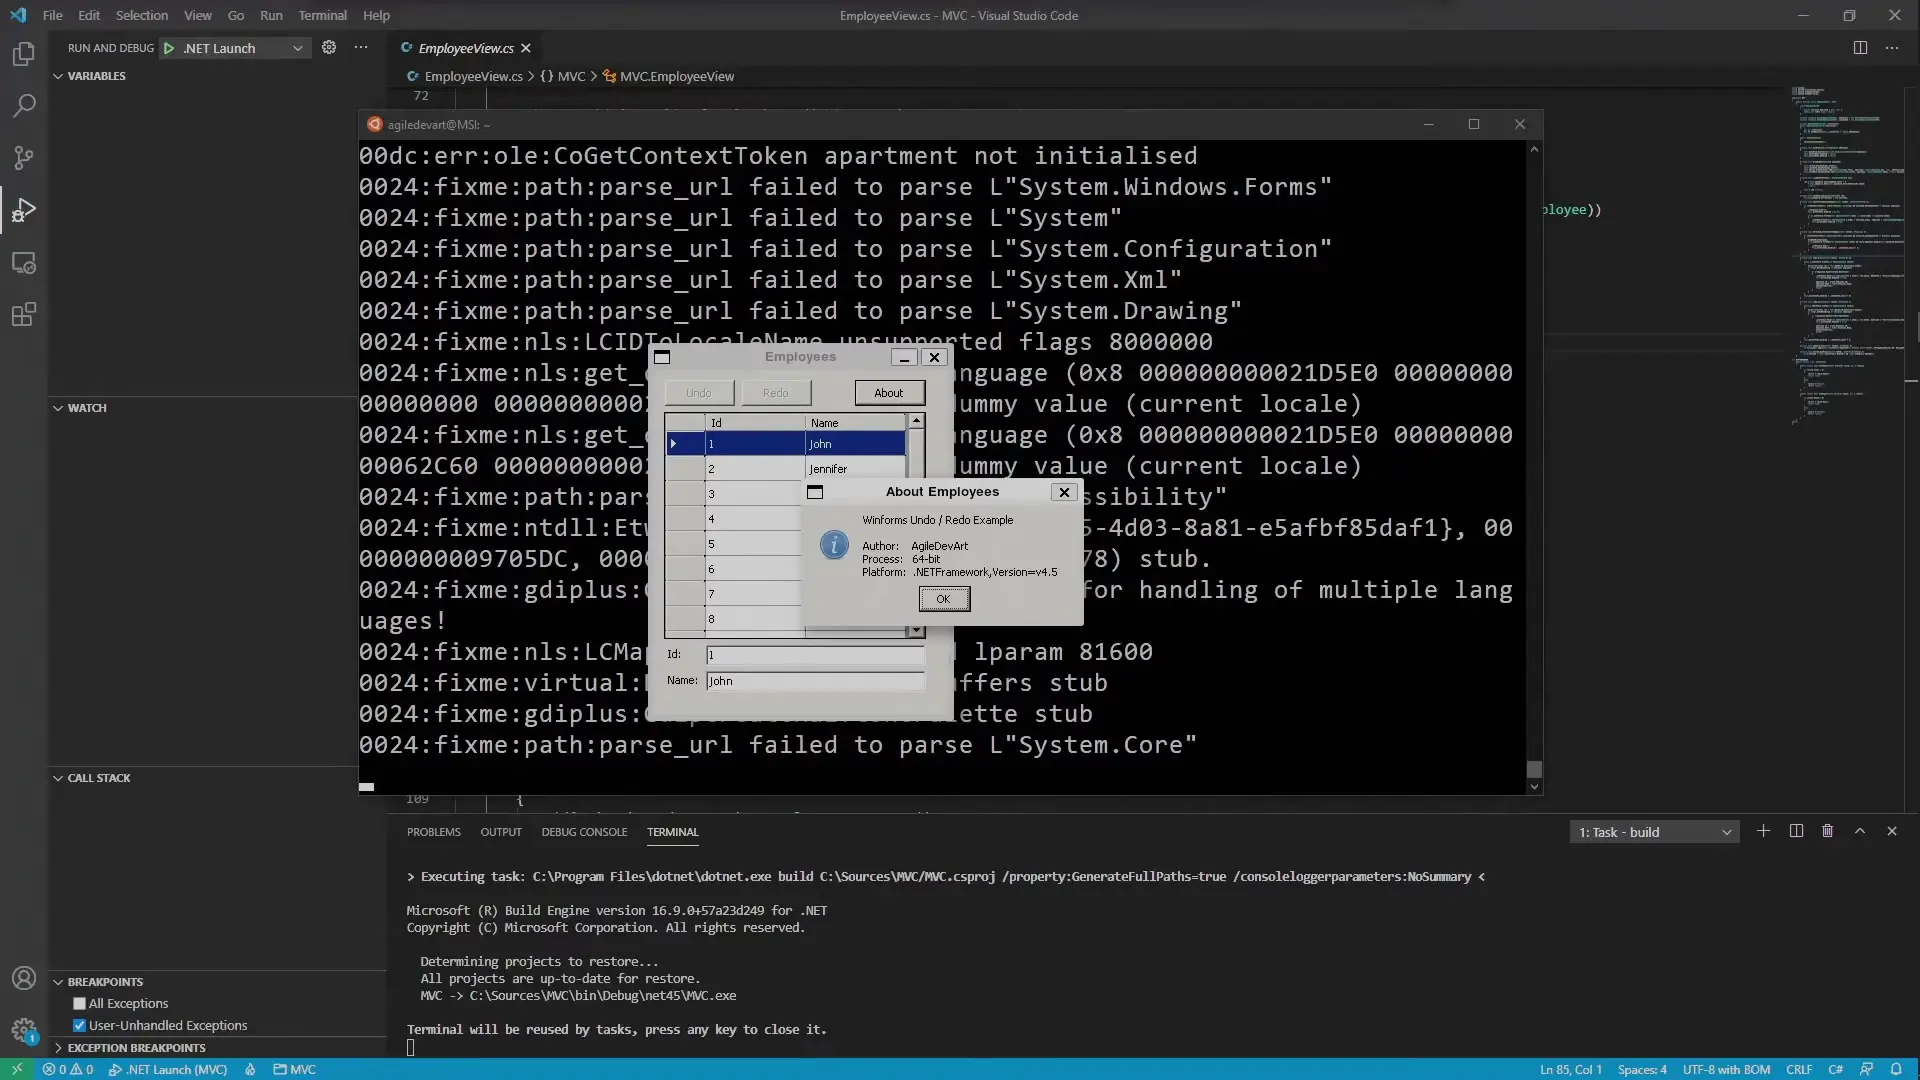Image resolution: width=1920 pixels, height=1080 pixels.
Task: Enable All Exceptions breakpoint checkbox
Action: point(79,1003)
